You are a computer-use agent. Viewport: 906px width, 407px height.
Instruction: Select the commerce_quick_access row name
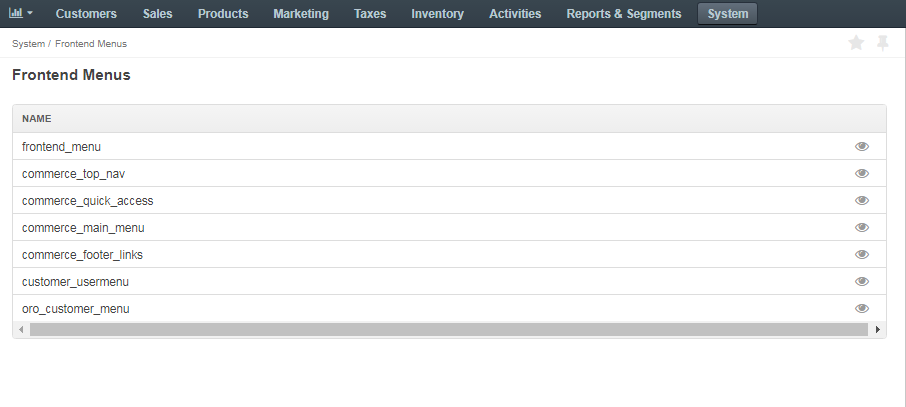click(88, 201)
